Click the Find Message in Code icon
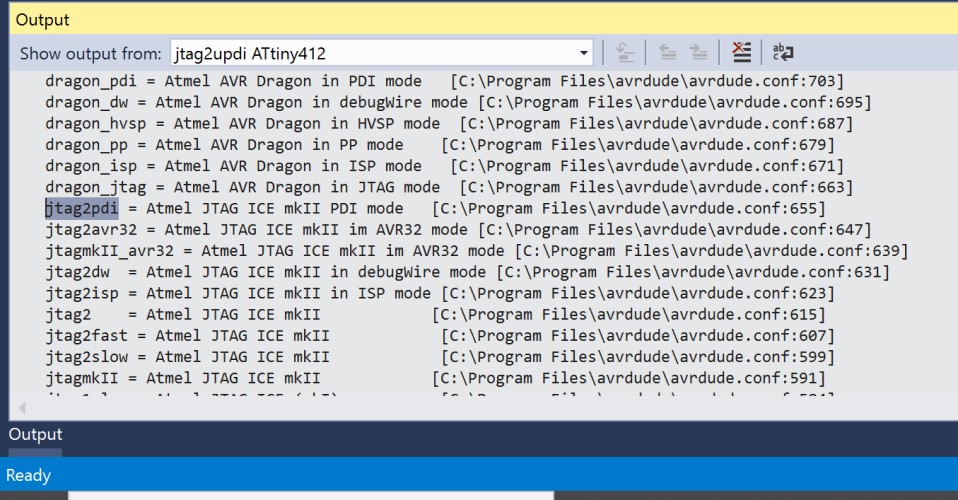 tap(624, 53)
